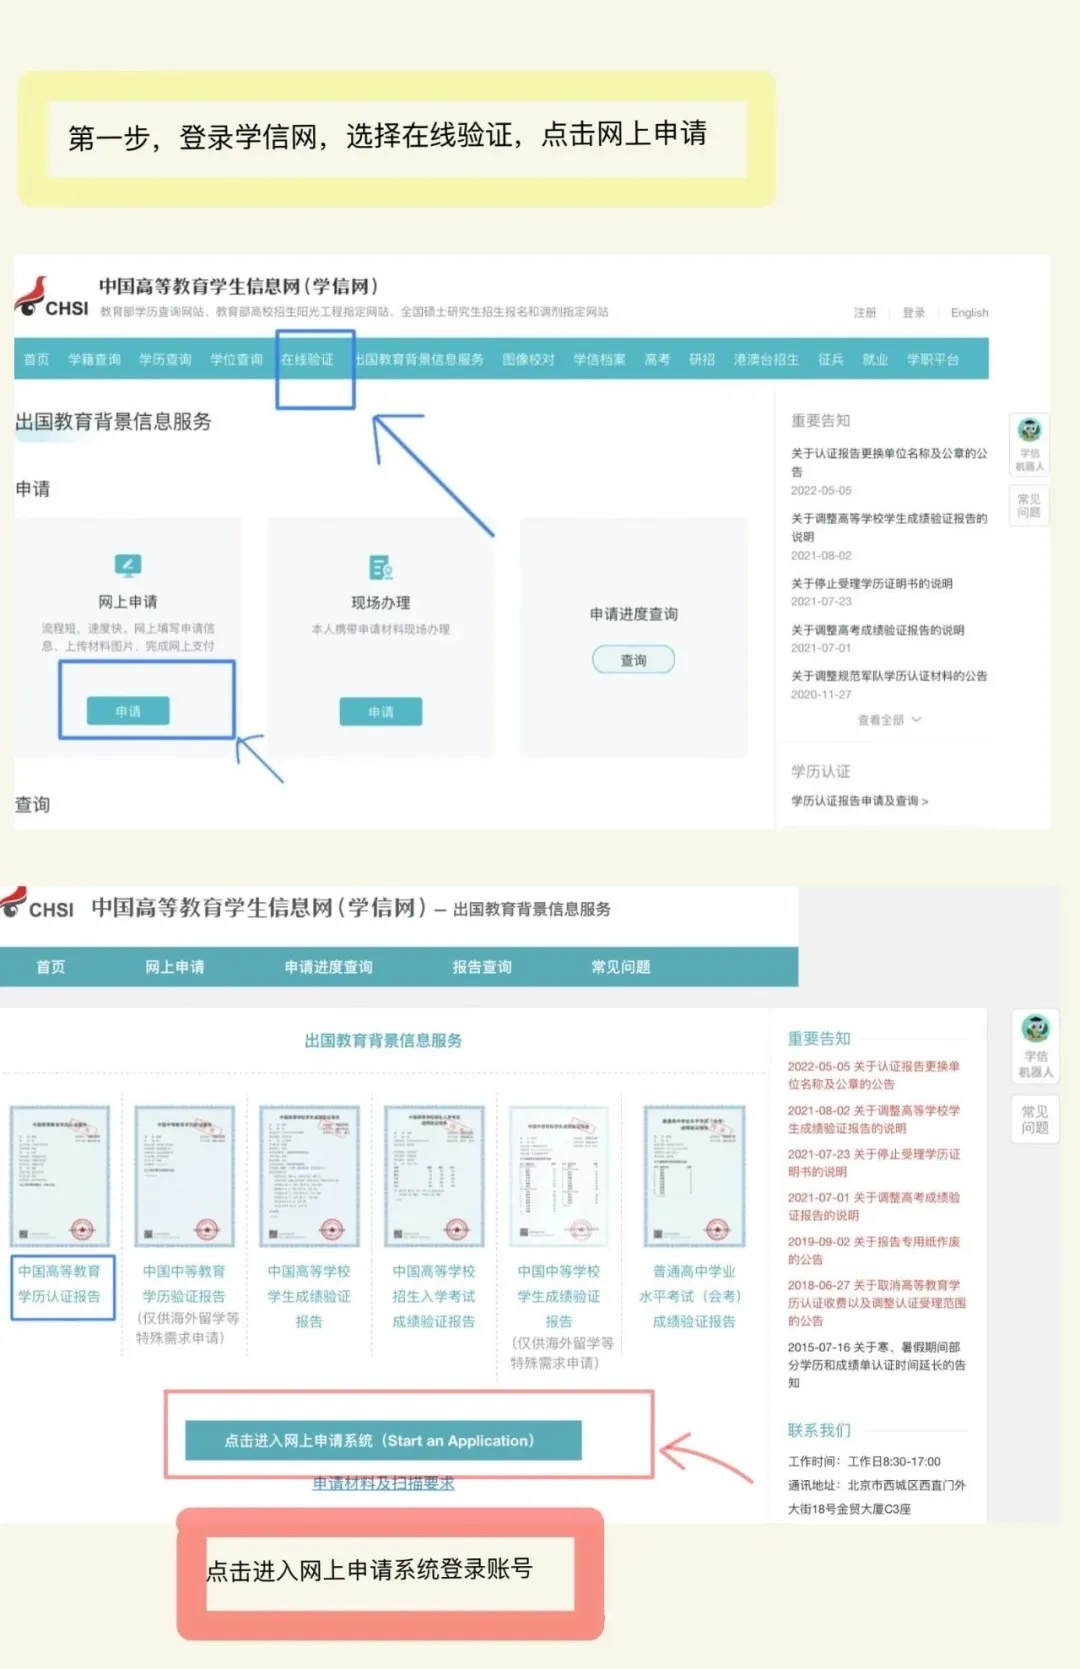Open notice 关于认证报告更换单位名称及公章的公告 dated 2022-05-05
Viewport: 1080px width, 1669px height.
coord(889,462)
